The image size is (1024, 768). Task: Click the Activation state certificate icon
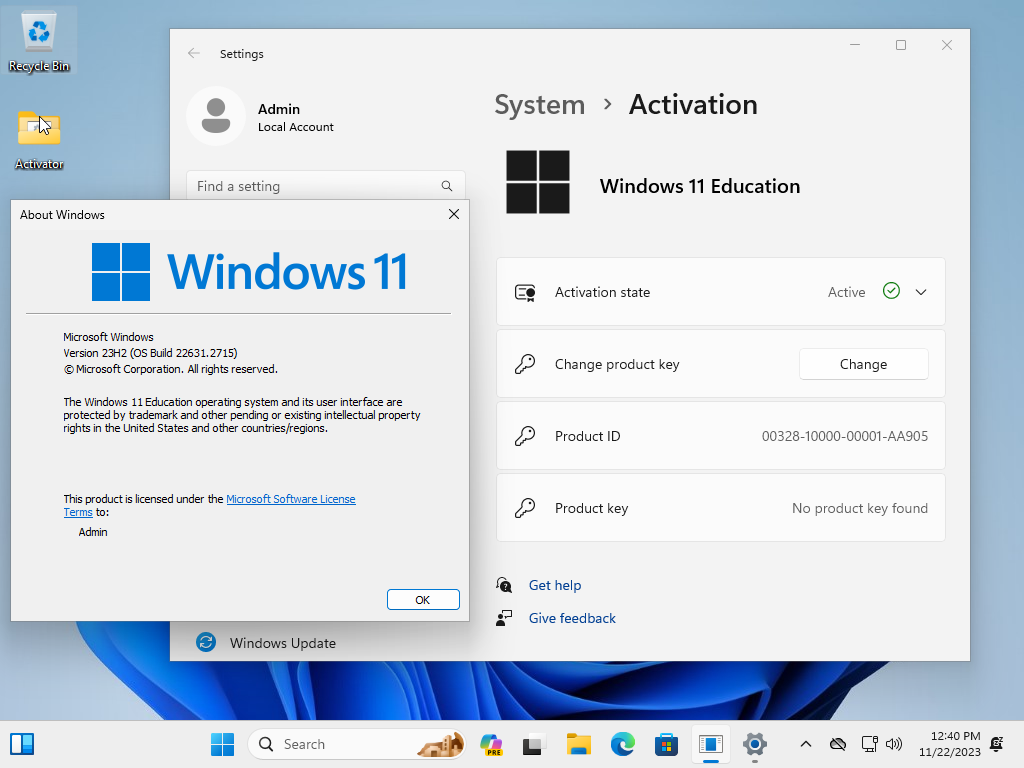tap(525, 292)
